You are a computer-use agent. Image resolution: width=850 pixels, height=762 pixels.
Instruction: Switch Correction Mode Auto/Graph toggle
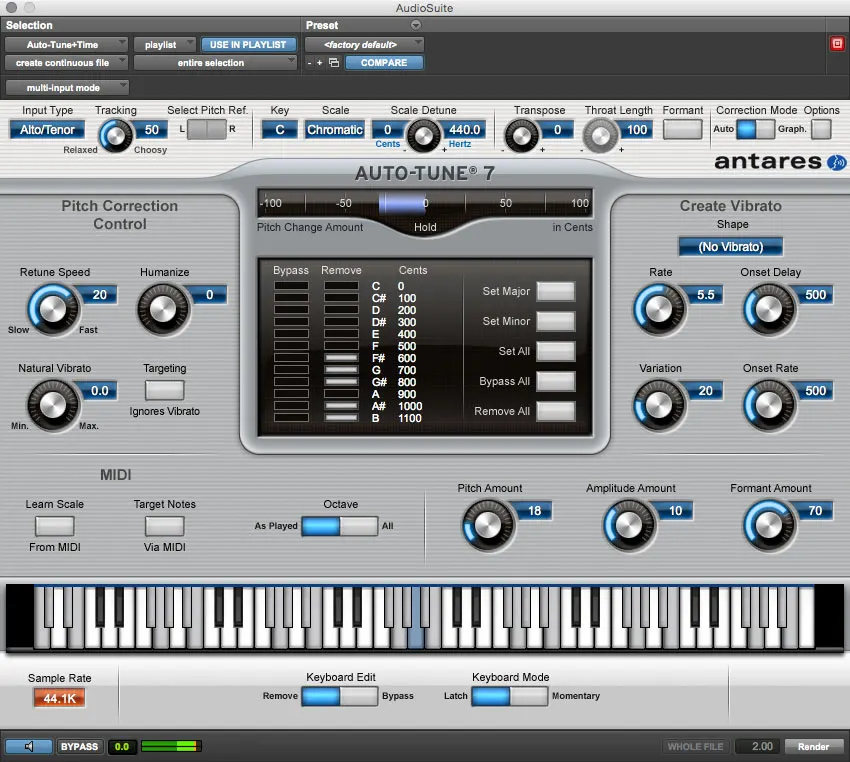tap(756, 130)
